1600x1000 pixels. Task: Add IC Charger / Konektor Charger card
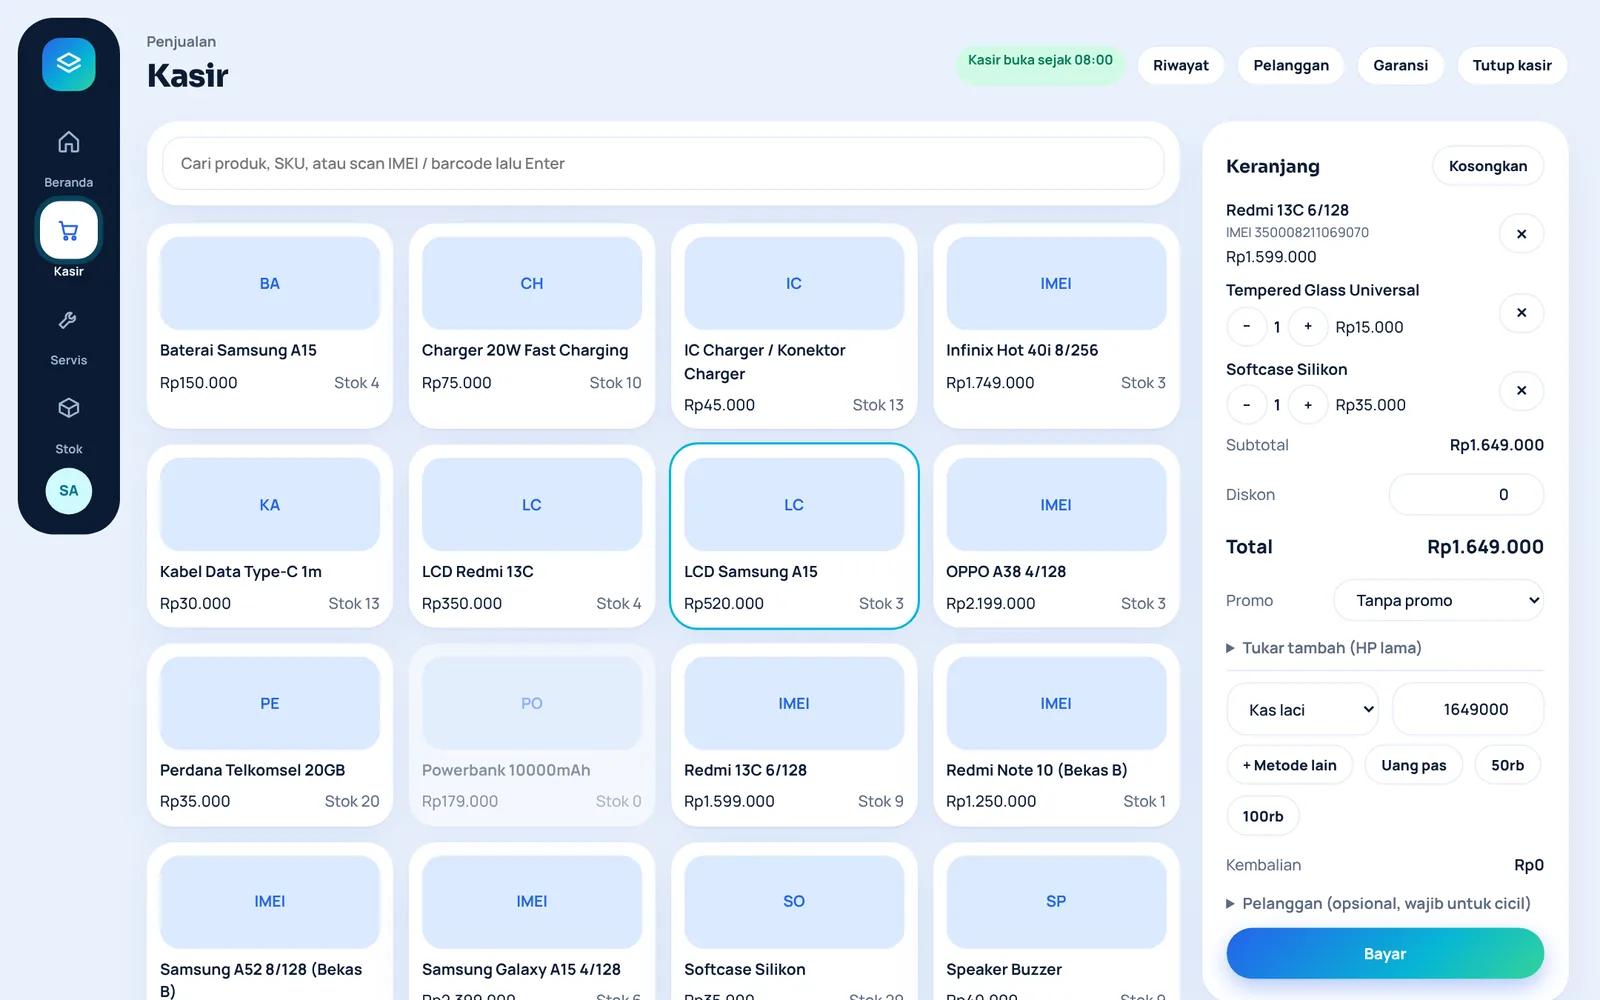tap(794, 326)
